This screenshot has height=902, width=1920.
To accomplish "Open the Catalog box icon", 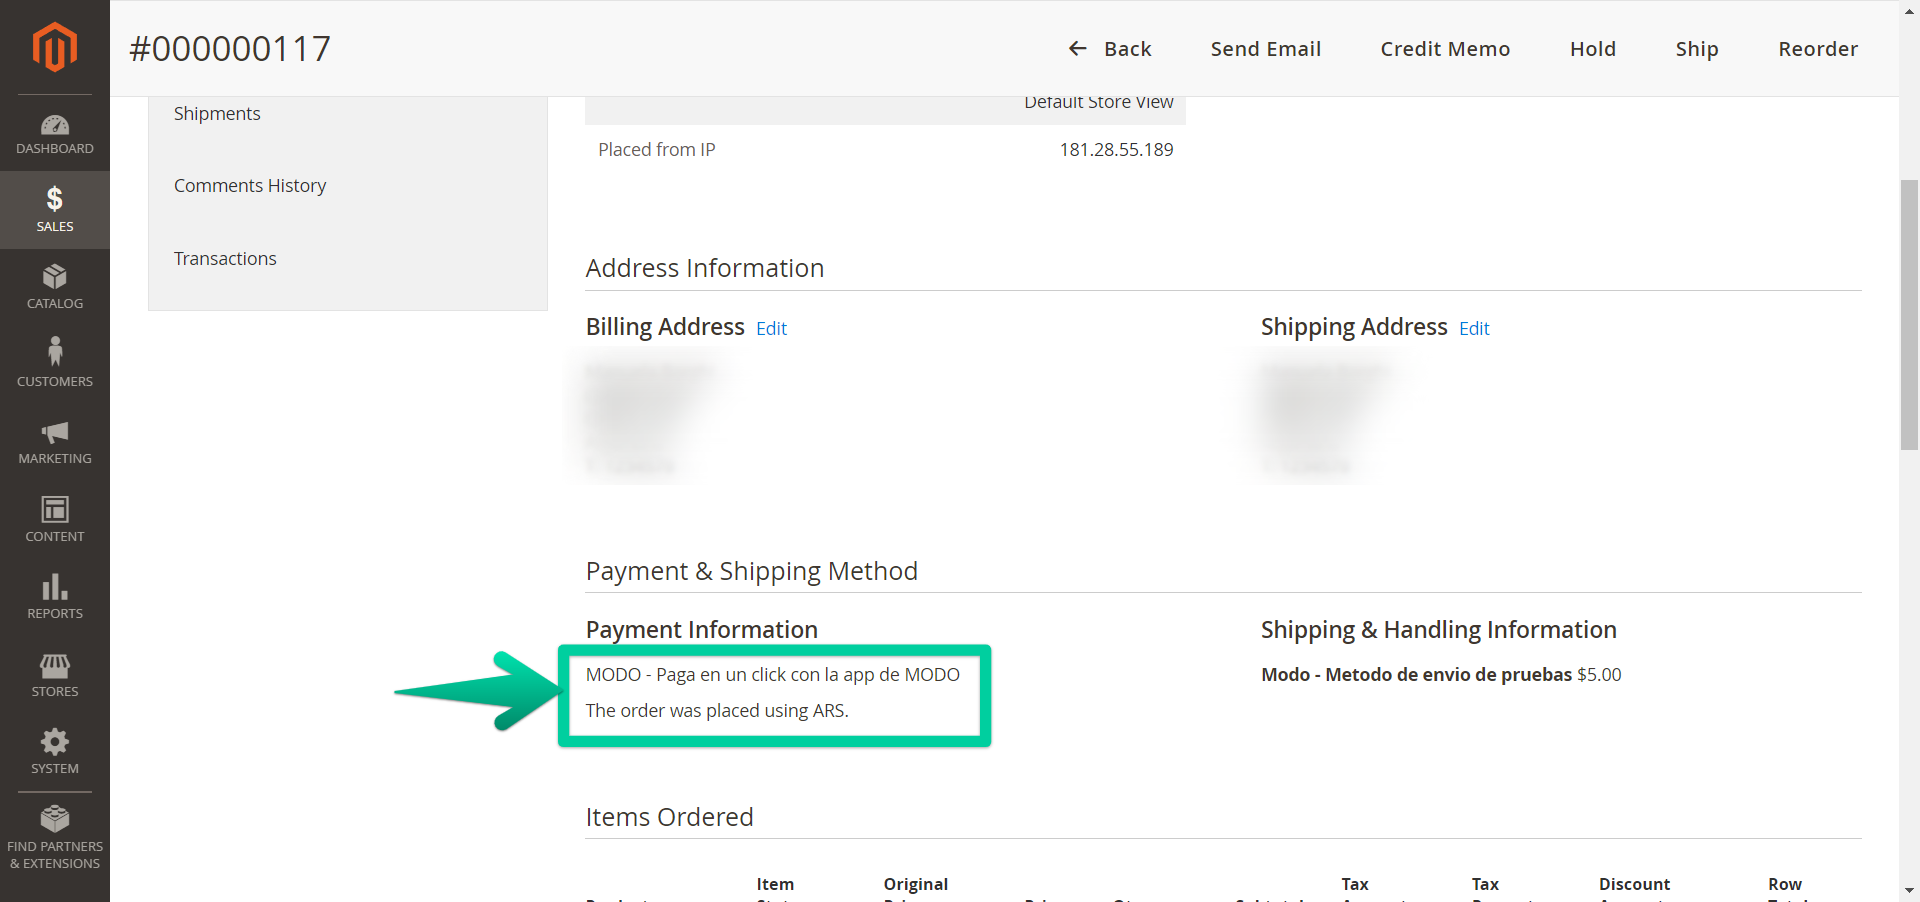I will [54, 277].
